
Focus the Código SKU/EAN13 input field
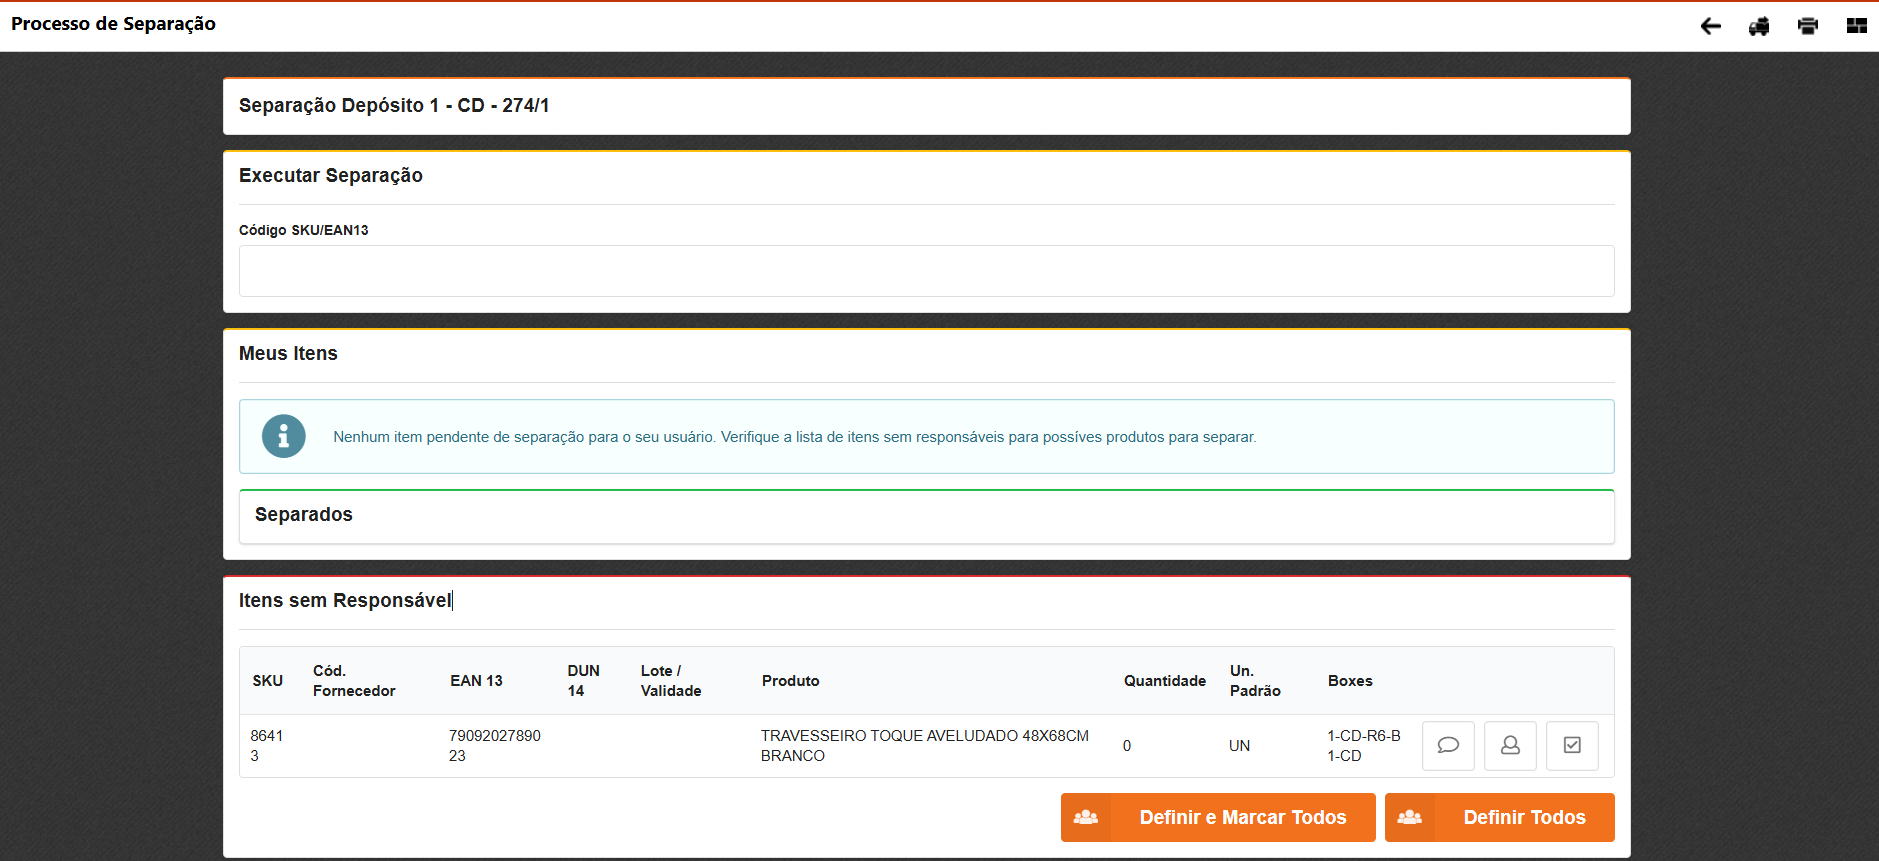(926, 271)
